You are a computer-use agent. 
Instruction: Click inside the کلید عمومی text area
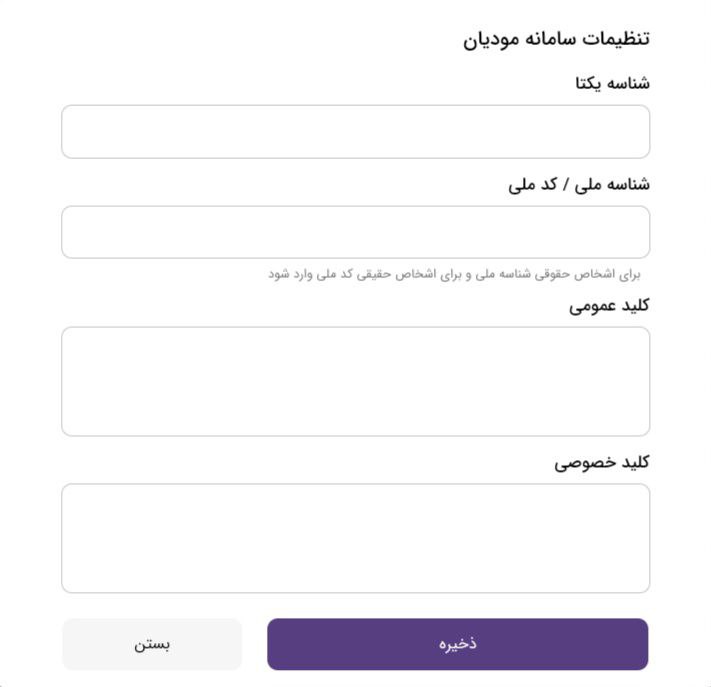point(356,381)
